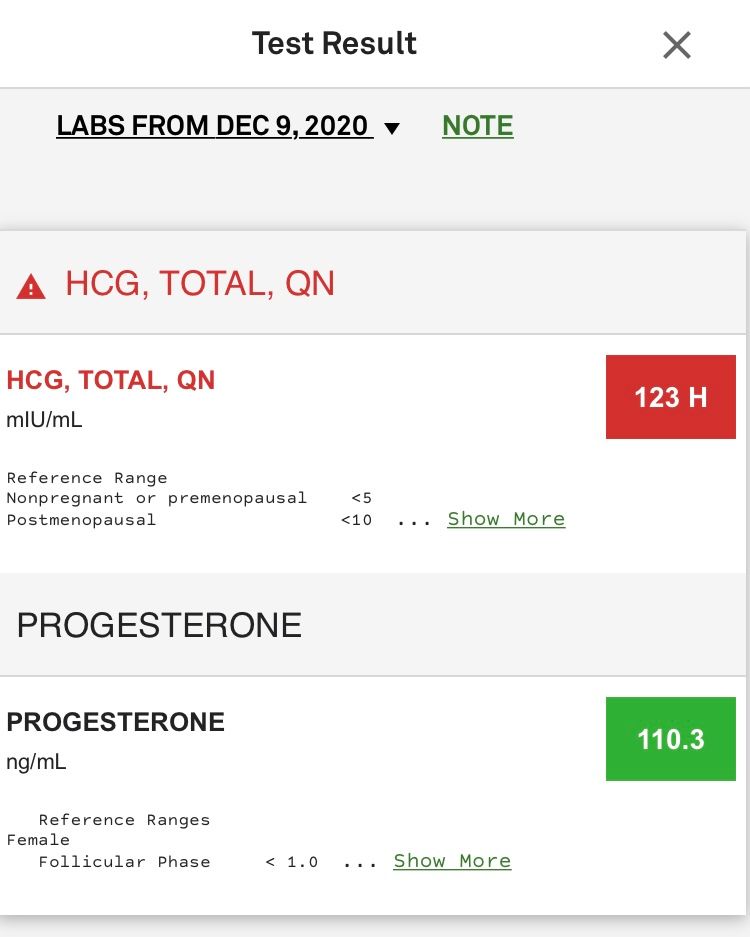Open the NOTE link

tap(477, 126)
